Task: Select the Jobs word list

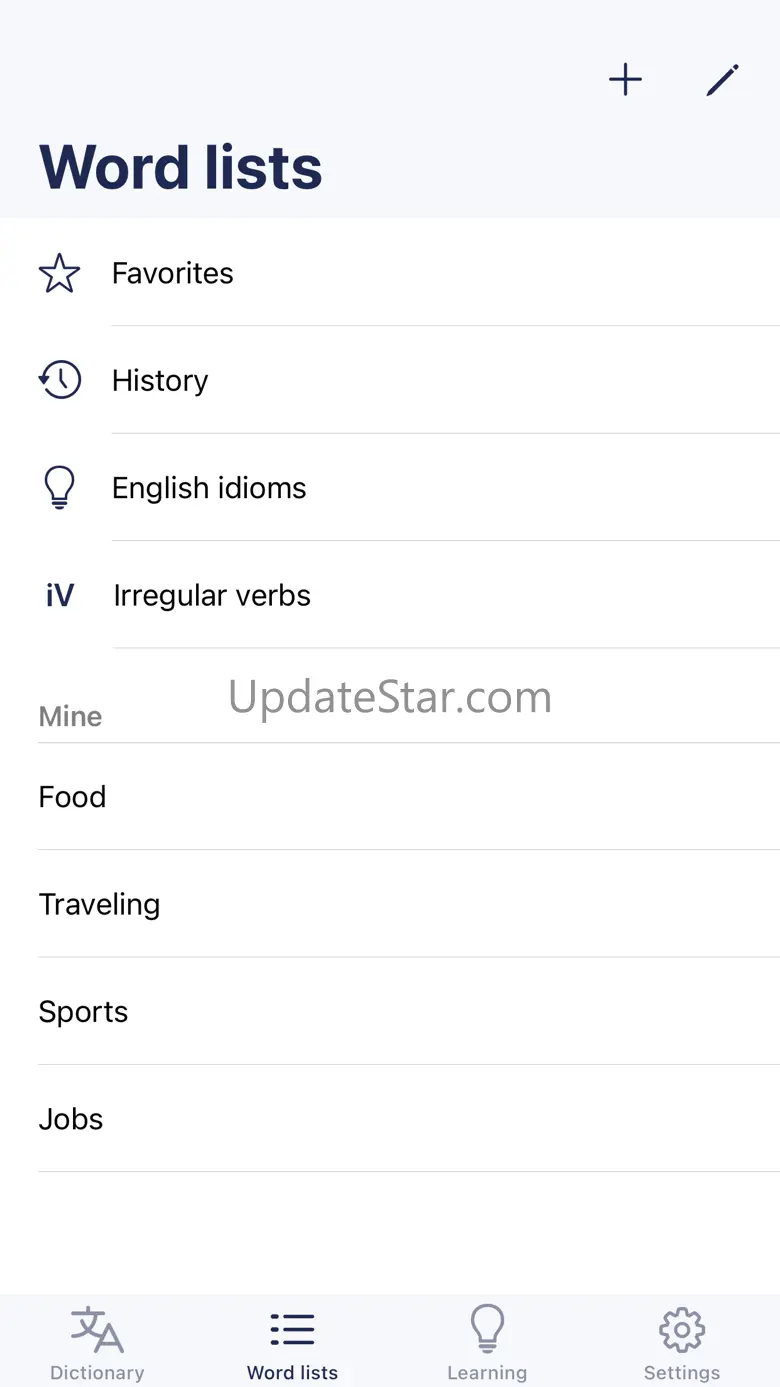Action: tap(71, 1119)
